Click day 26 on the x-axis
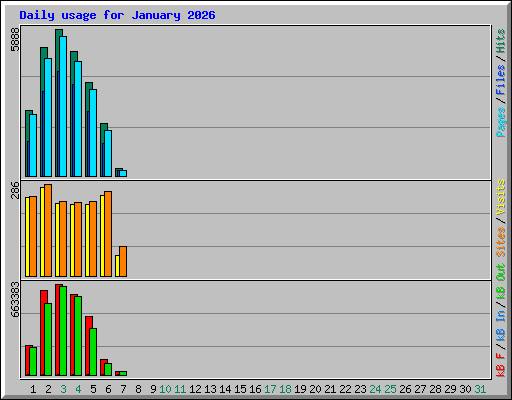The width and height of the screenshot is (512, 400). point(405,389)
